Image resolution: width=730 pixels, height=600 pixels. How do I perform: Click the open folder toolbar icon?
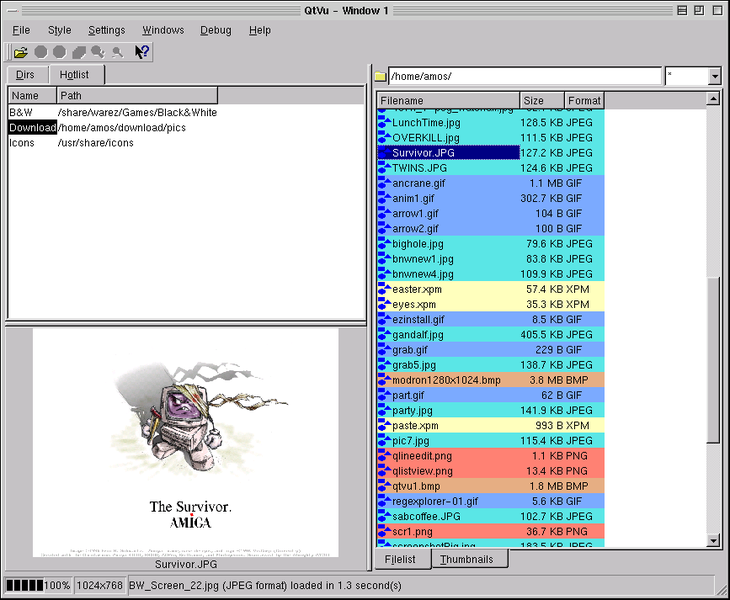pos(20,52)
